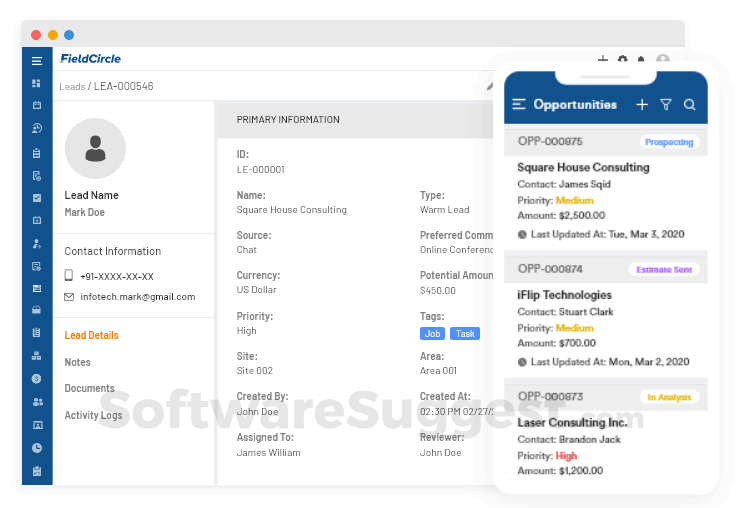Click the Leads breadcrumb link
The height and width of the screenshot is (508, 741).
[x=72, y=87]
